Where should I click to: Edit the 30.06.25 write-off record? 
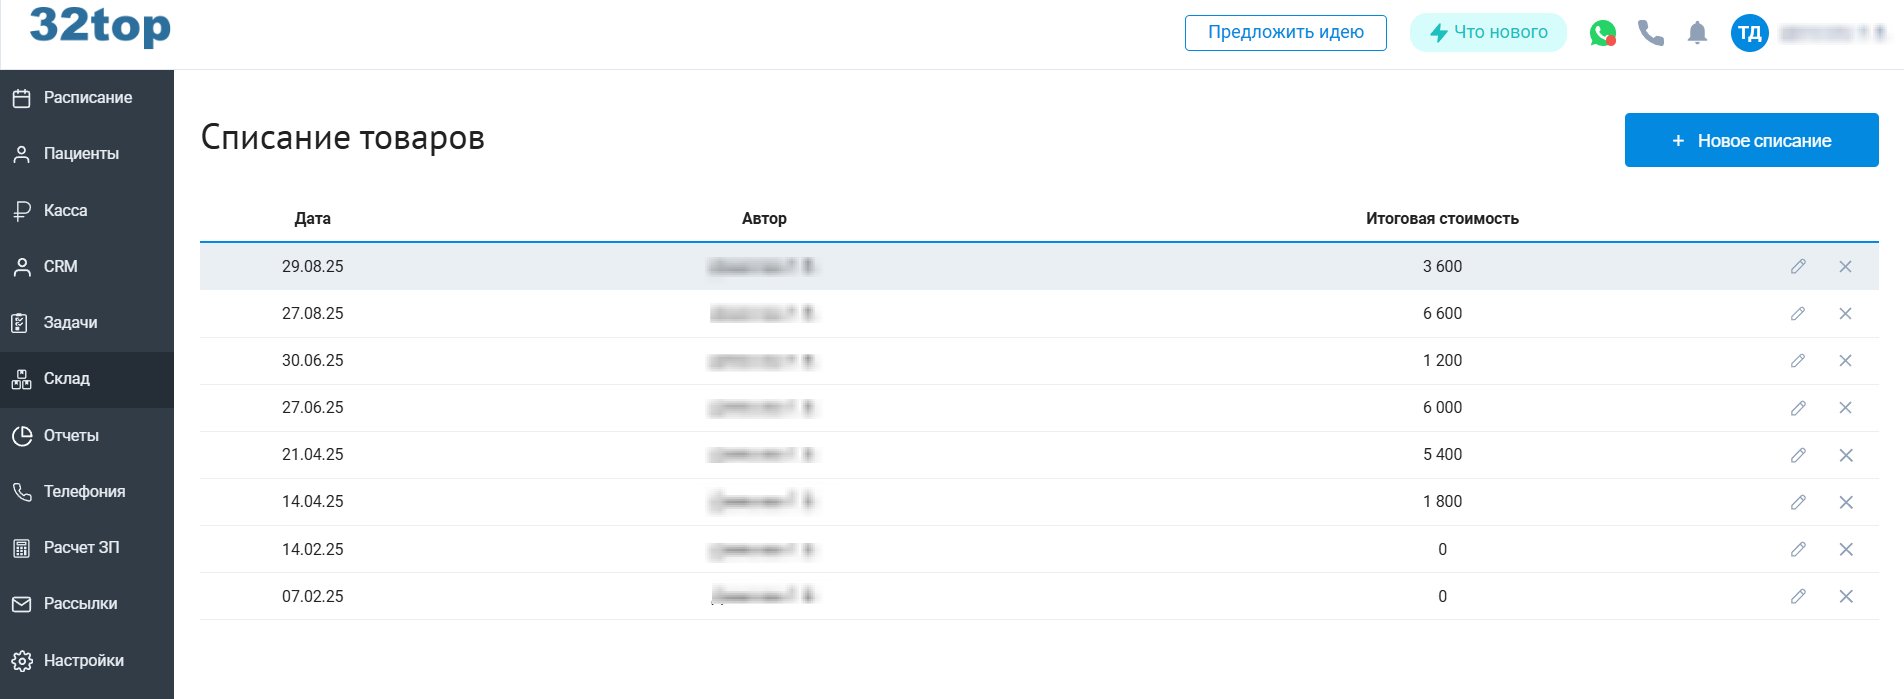[x=1798, y=361]
